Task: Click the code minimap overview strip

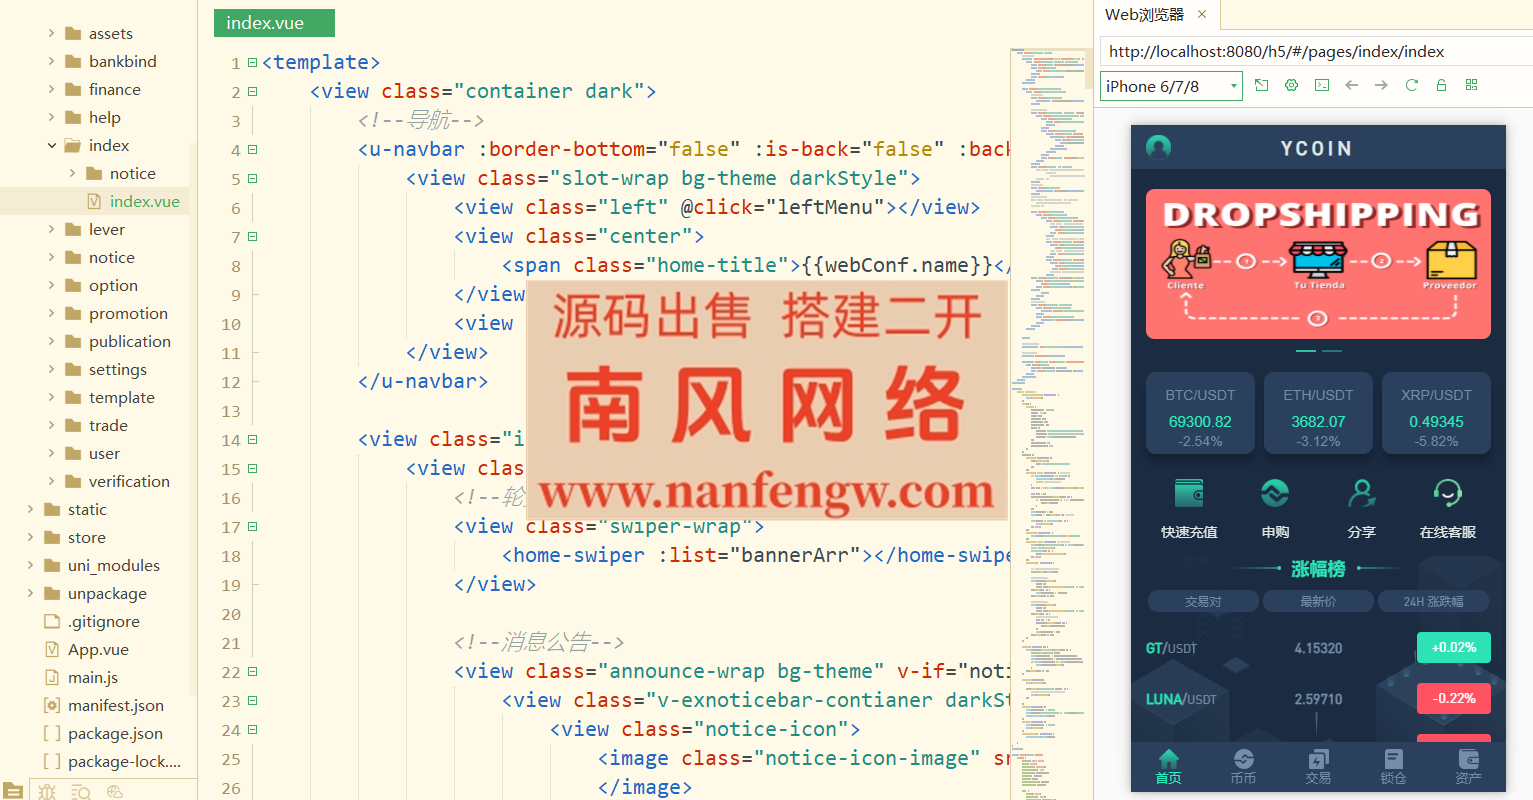Action: [1051, 400]
